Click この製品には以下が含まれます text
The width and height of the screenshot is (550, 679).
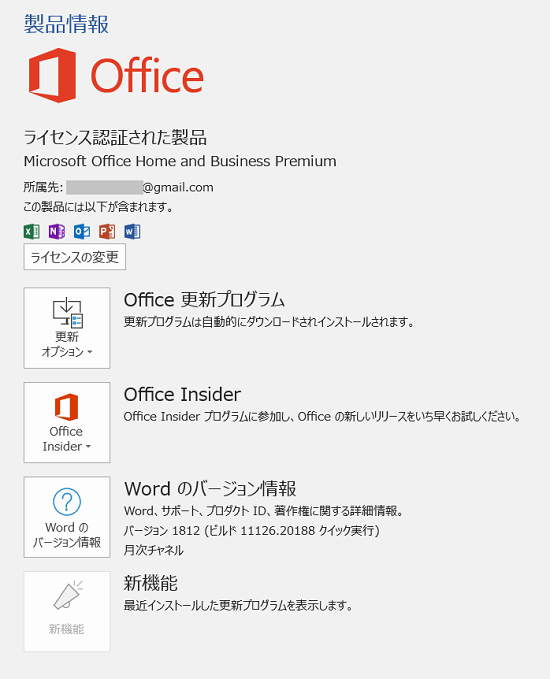click(x=98, y=207)
